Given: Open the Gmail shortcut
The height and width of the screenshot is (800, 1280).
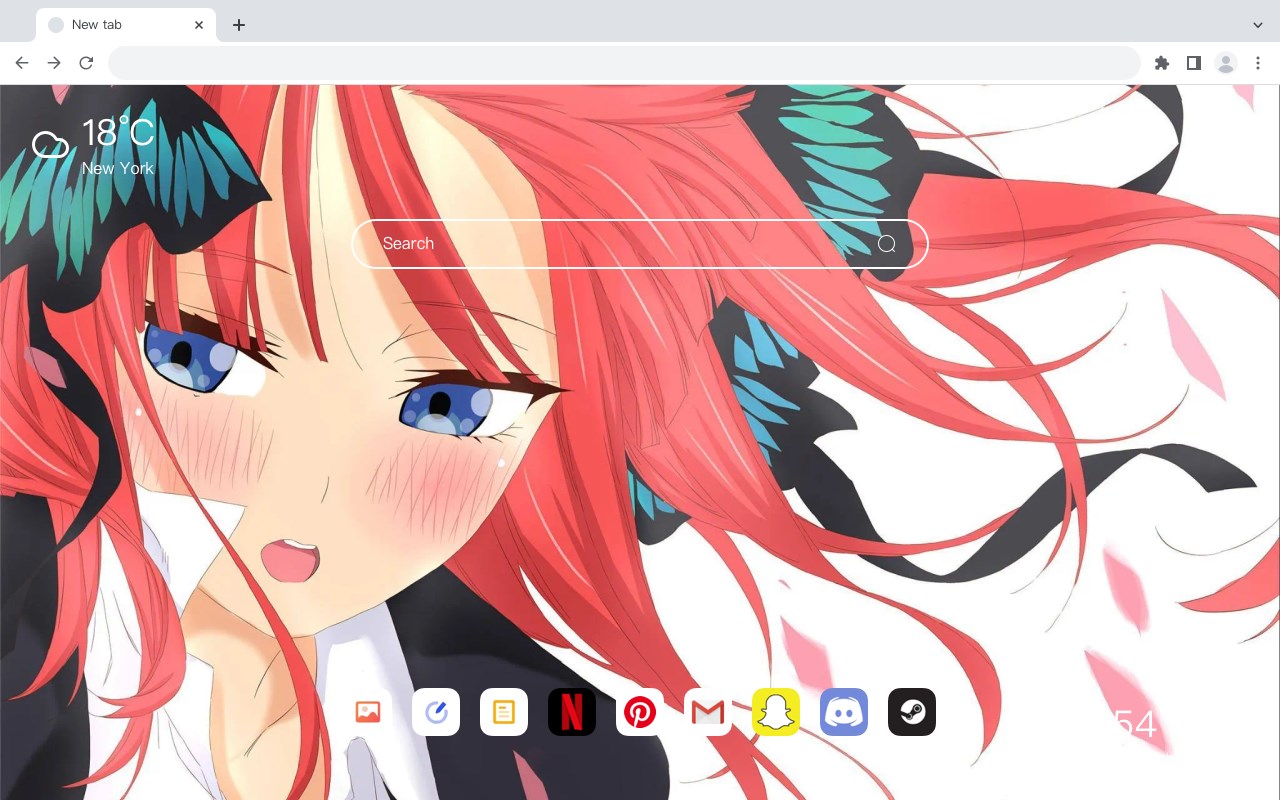Looking at the screenshot, I should [x=708, y=712].
